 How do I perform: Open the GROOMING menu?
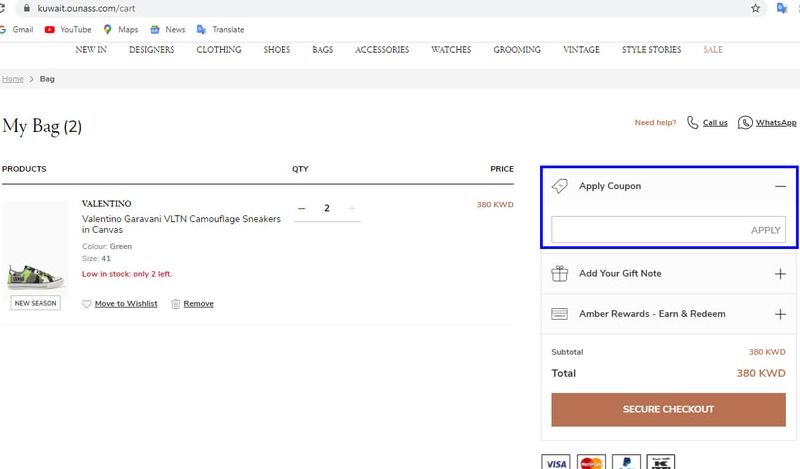pyautogui.click(x=517, y=50)
